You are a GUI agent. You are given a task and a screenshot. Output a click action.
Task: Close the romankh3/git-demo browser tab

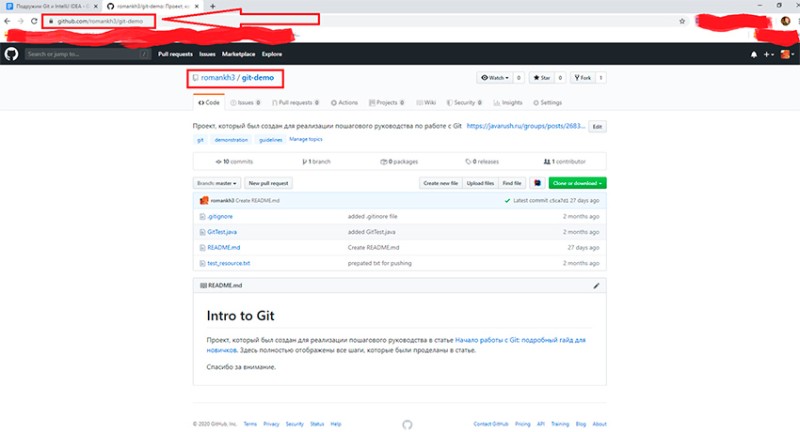click(x=196, y=6)
